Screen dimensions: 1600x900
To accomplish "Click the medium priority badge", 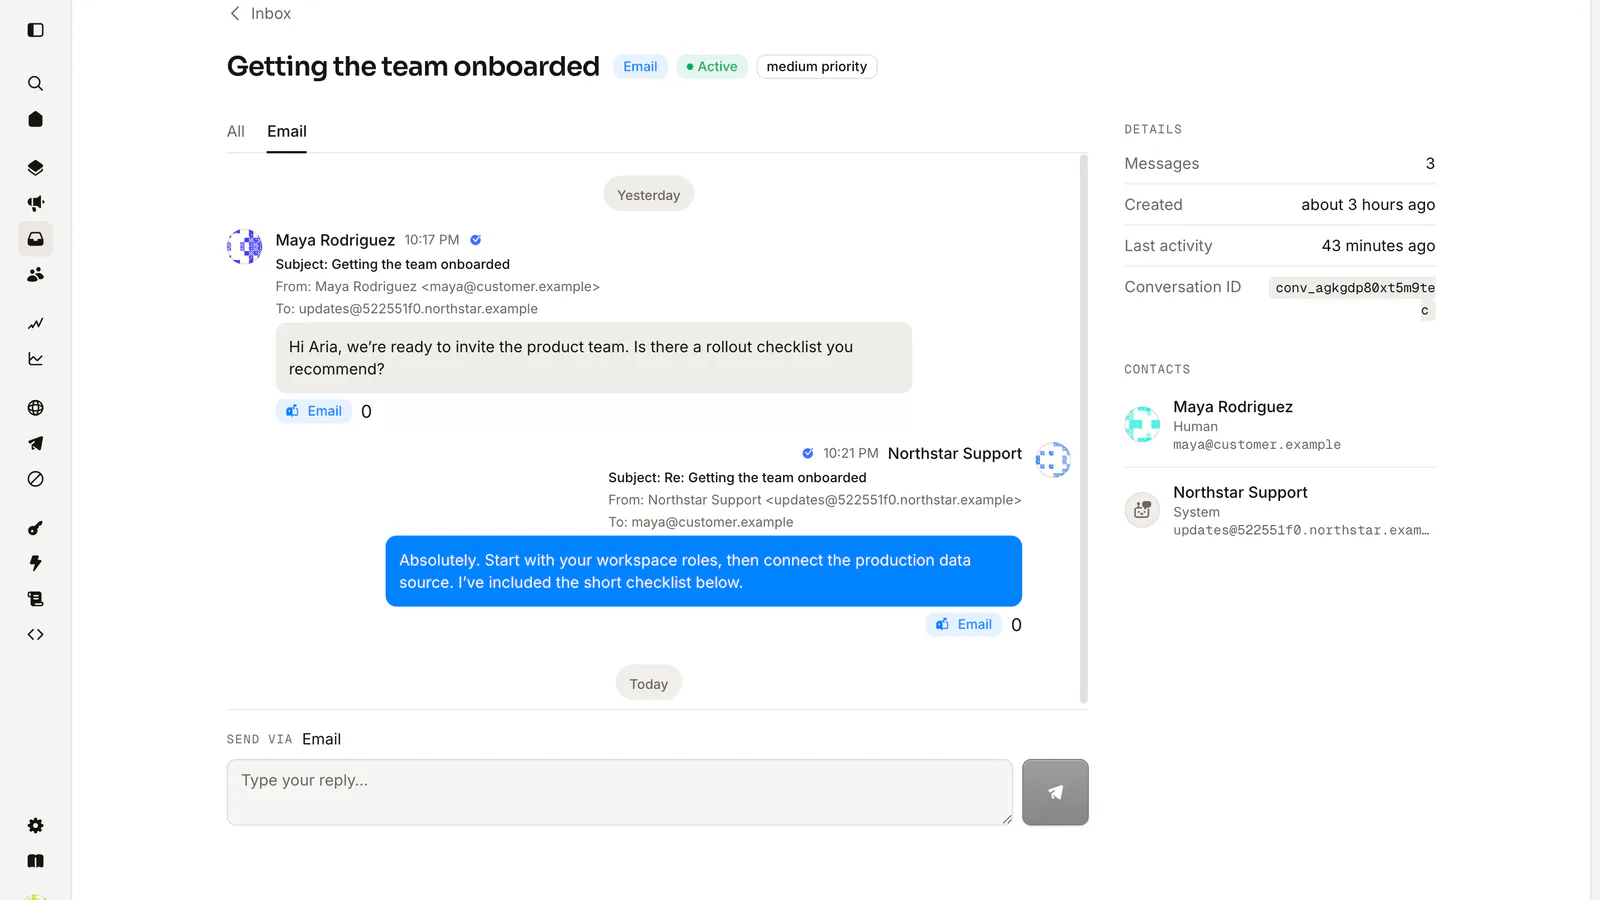I will point(817,67).
